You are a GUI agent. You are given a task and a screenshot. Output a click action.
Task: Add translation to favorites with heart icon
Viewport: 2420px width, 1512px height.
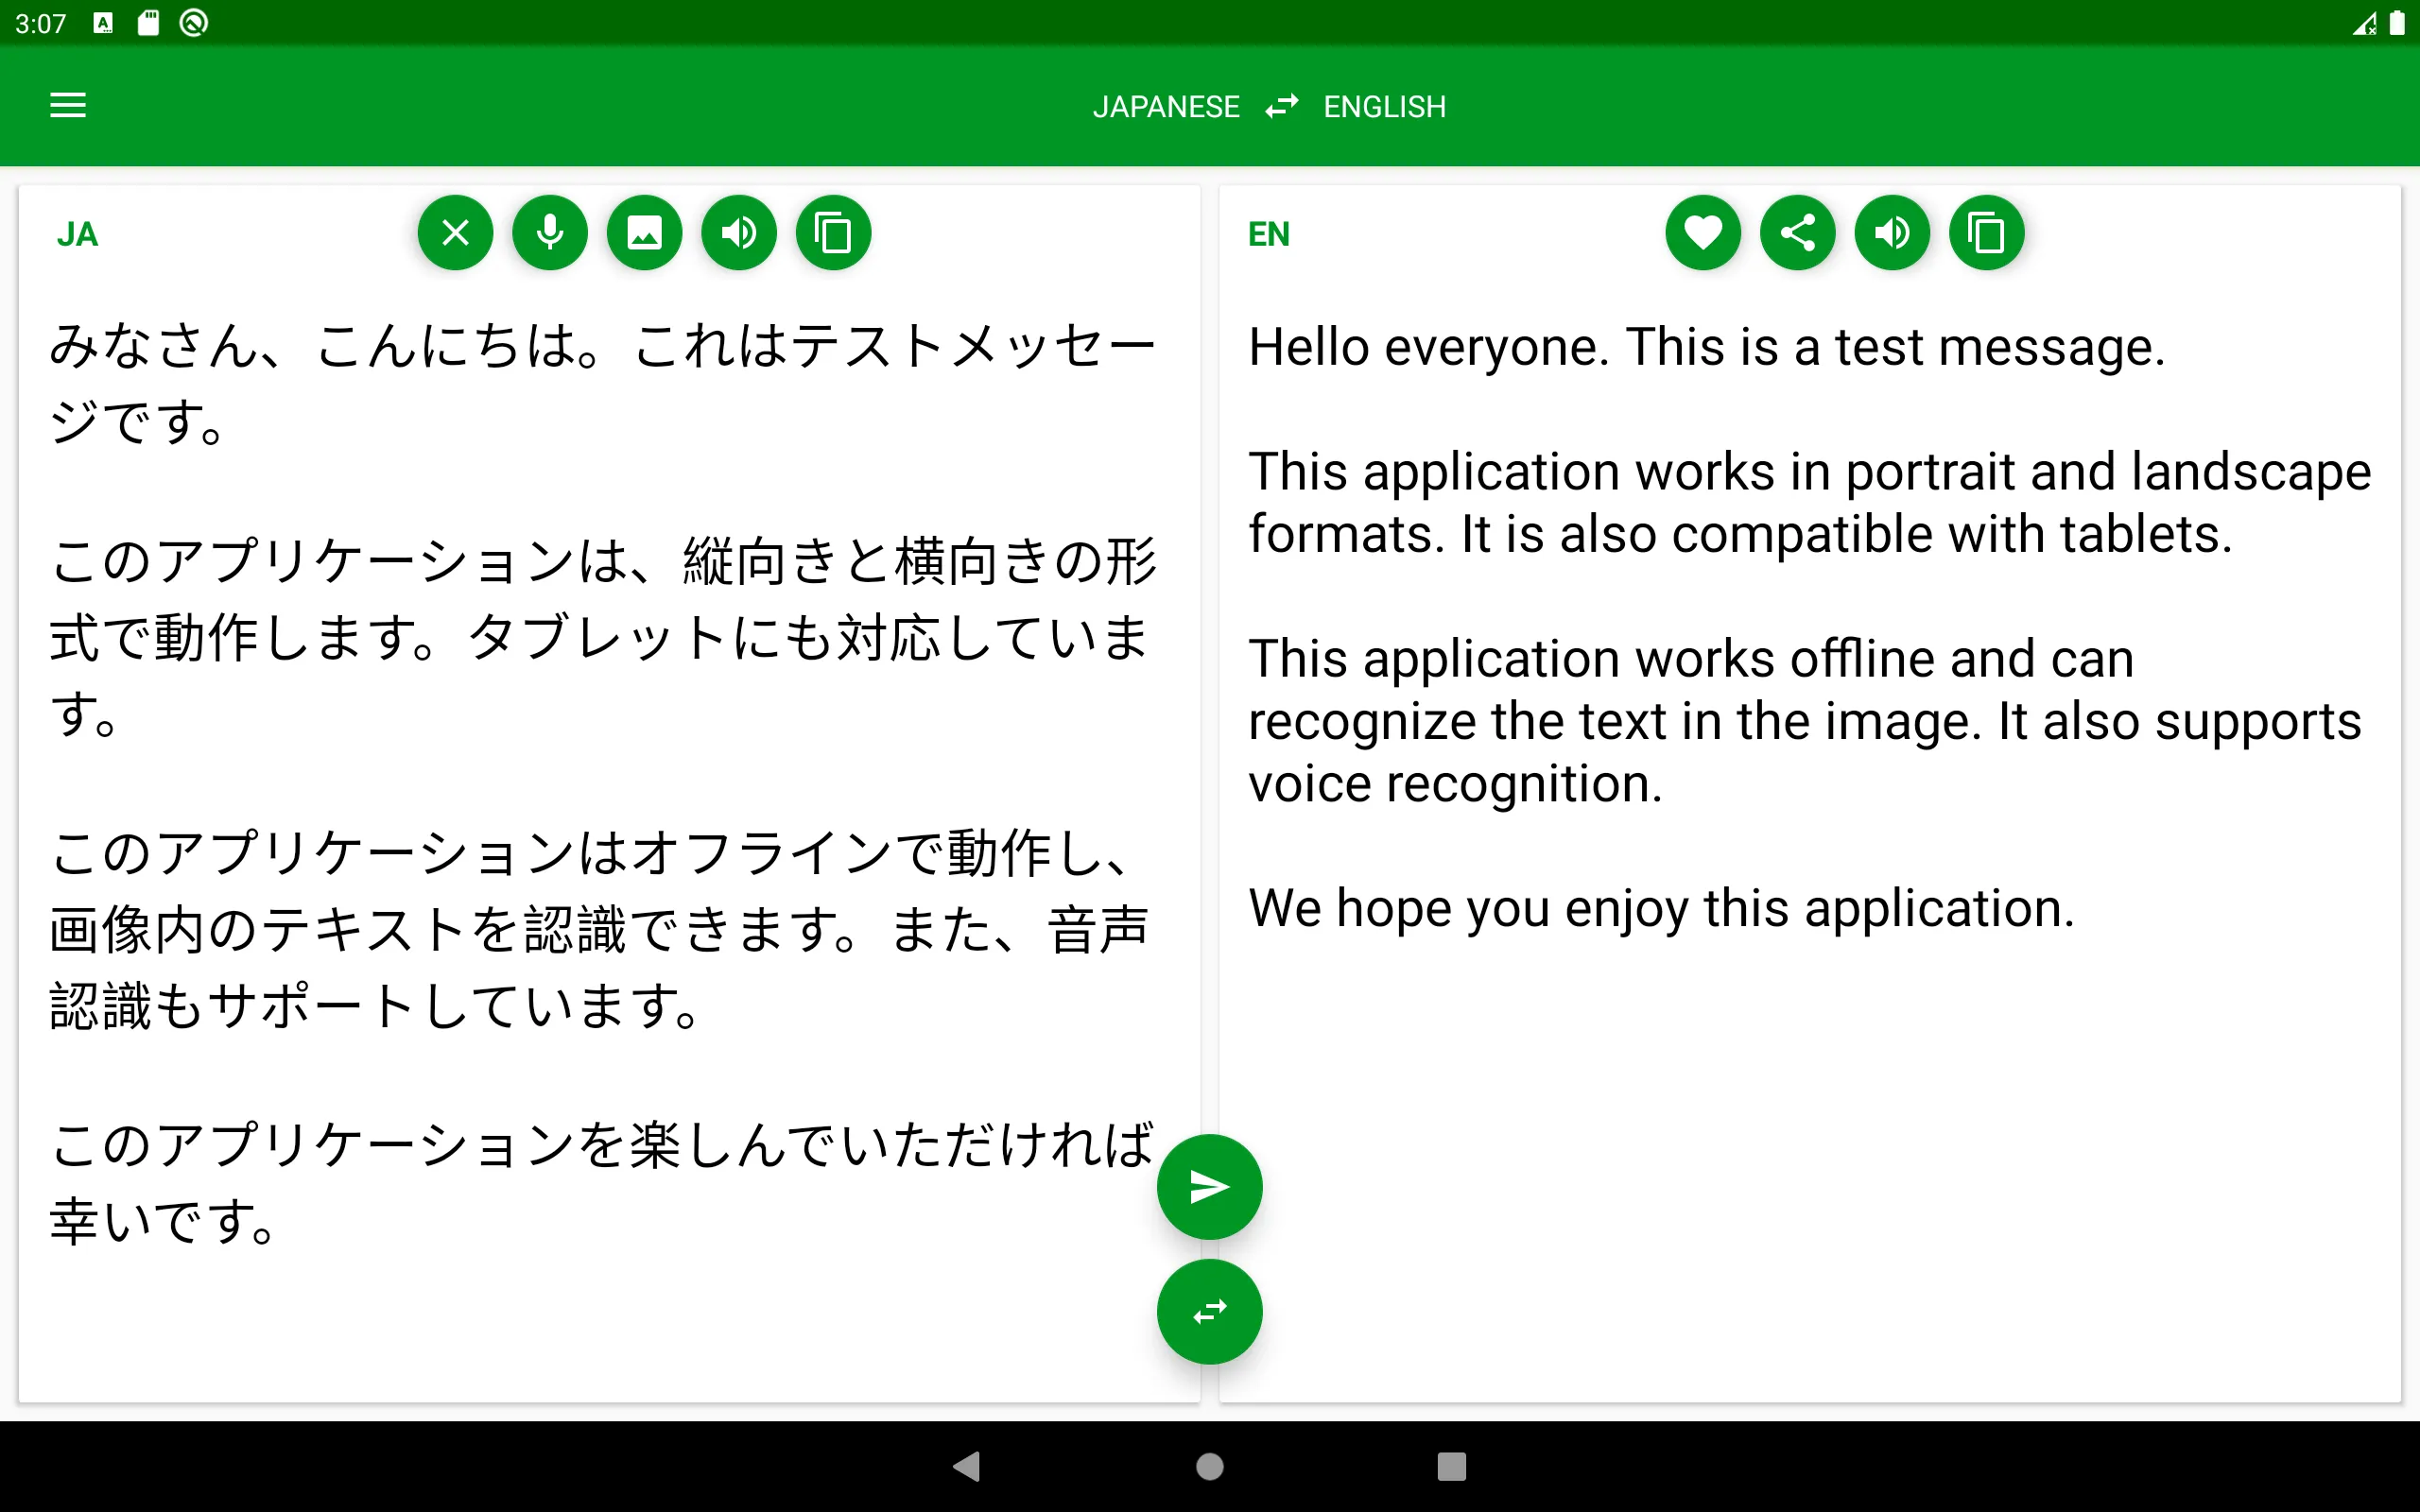pyautogui.click(x=1703, y=233)
